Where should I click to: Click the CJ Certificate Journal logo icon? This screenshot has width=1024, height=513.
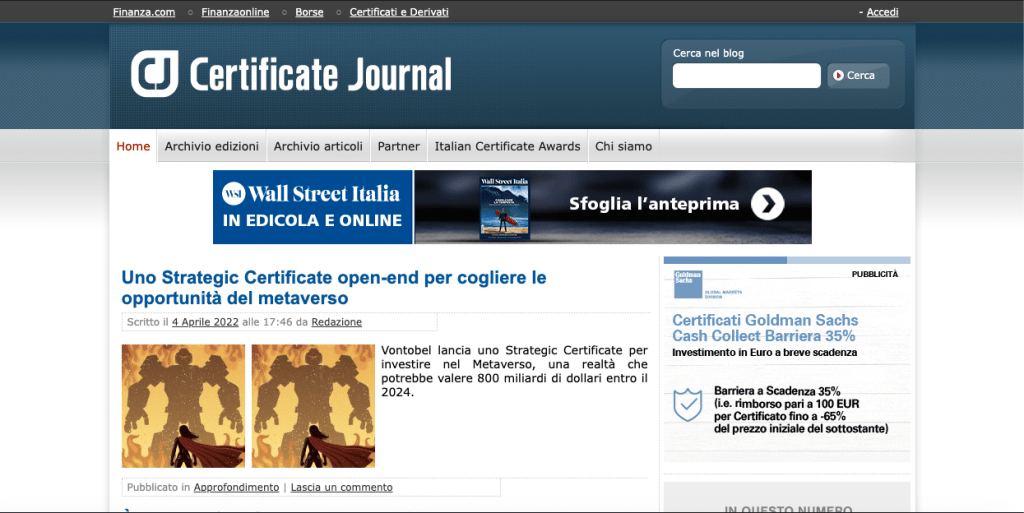coord(154,74)
